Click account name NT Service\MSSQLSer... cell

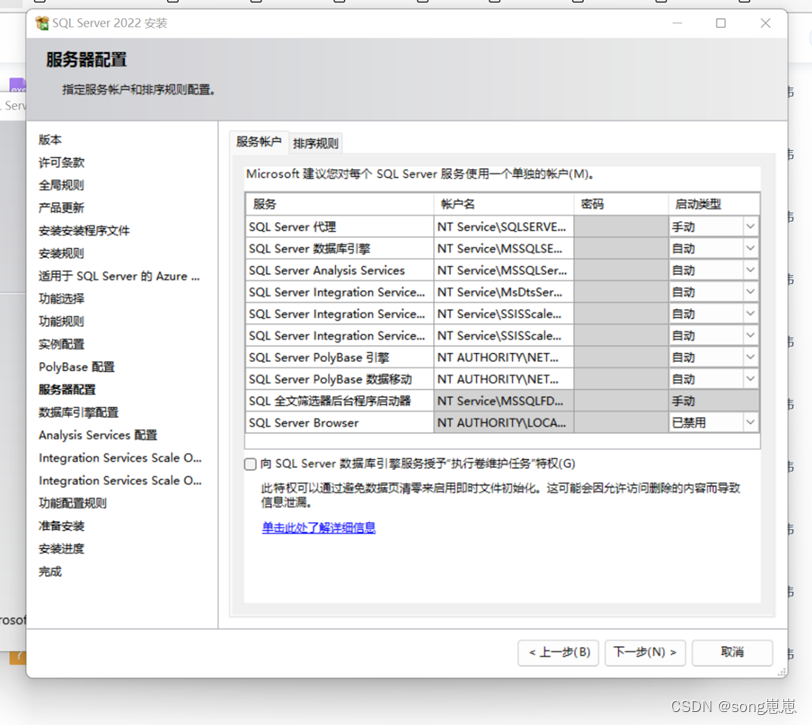click(503, 270)
